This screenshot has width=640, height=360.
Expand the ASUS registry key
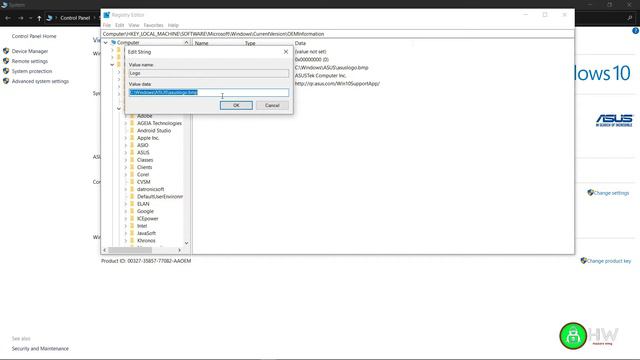pos(126,153)
